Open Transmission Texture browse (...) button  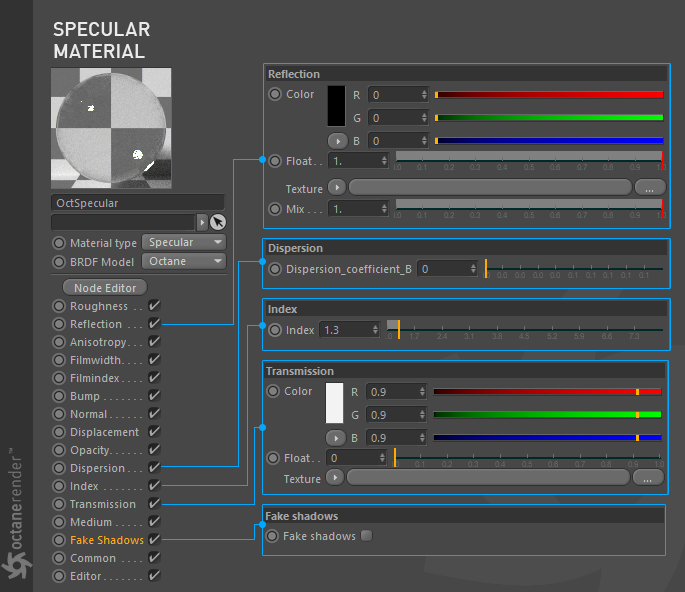coord(648,478)
